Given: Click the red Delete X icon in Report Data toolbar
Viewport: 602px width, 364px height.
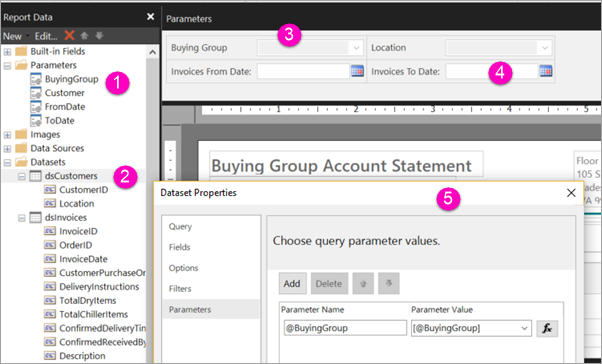Looking at the screenshot, I should 69,36.
